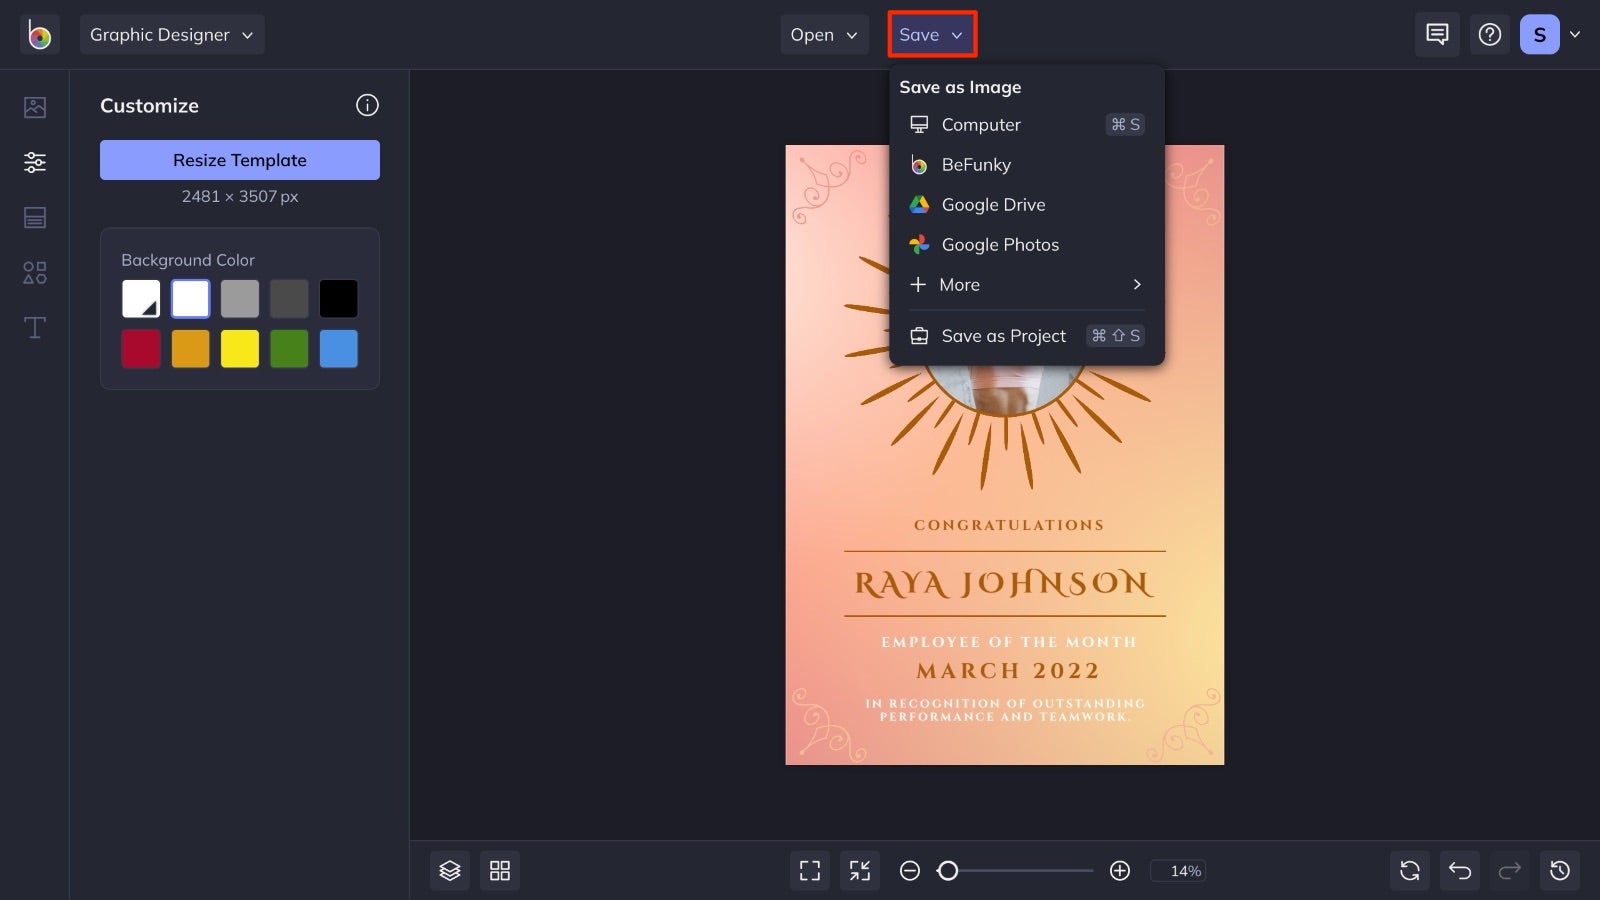
Task: Pick the yellow background color swatch
Action: coord(240,349)
